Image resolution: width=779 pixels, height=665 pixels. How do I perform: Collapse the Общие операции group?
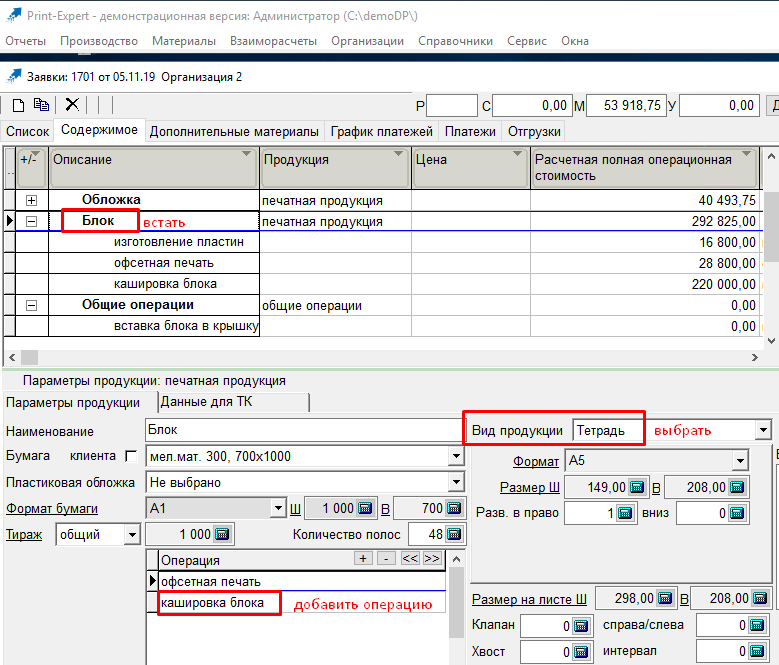click(31, 305)
